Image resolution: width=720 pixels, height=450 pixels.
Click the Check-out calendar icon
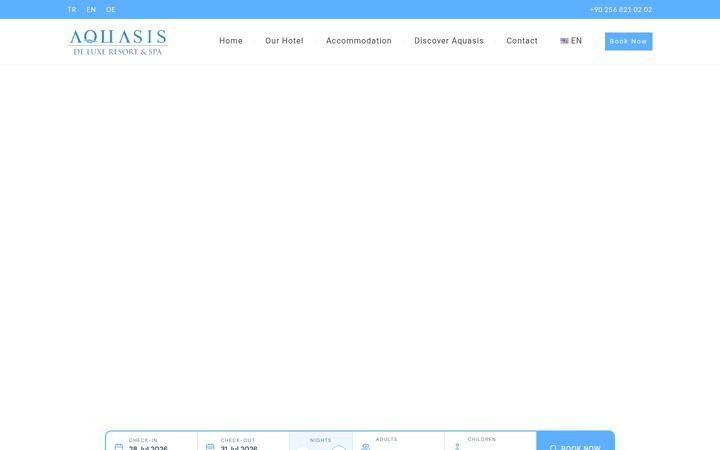[210, 447]
